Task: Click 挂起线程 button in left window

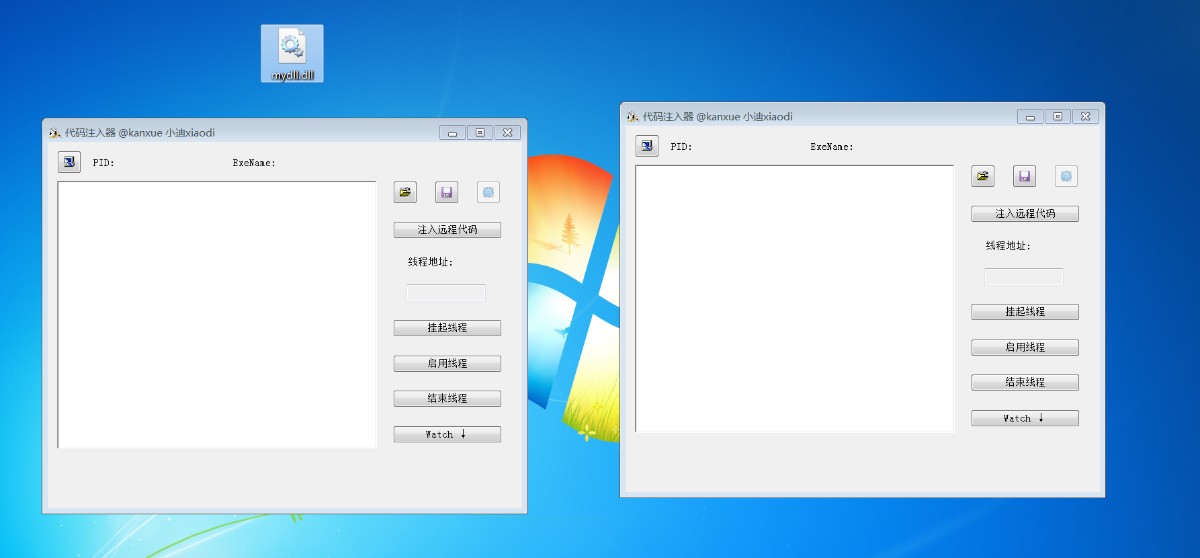Action: [x=447, y=328]
